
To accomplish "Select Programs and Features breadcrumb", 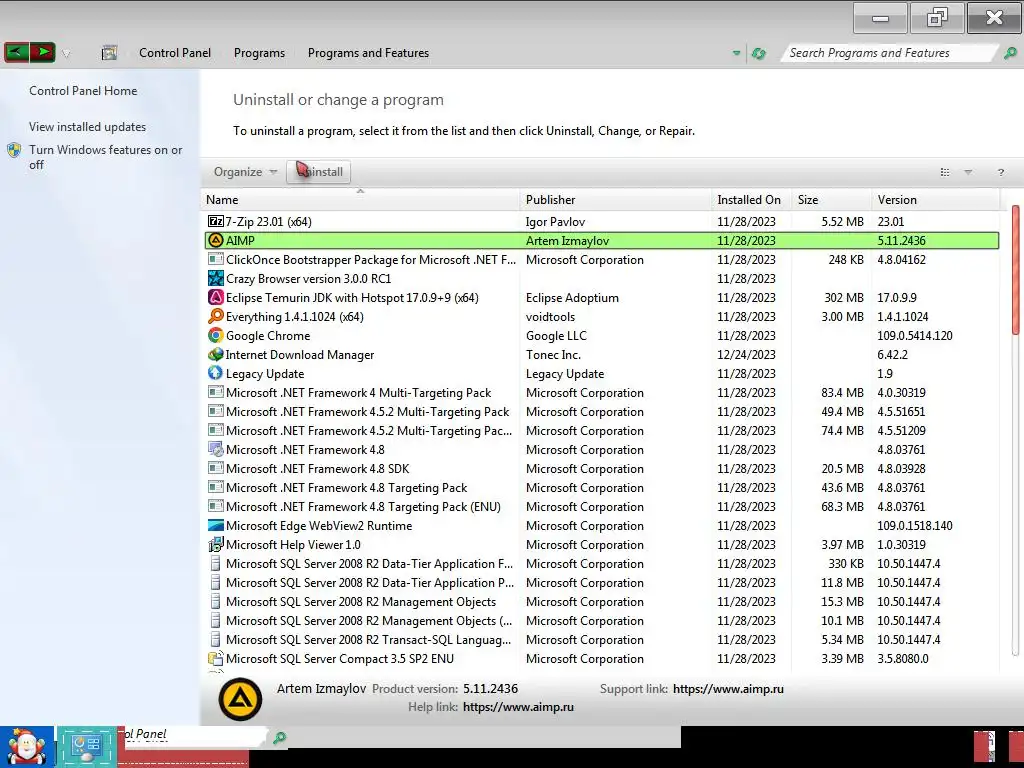I will point(368,53).
